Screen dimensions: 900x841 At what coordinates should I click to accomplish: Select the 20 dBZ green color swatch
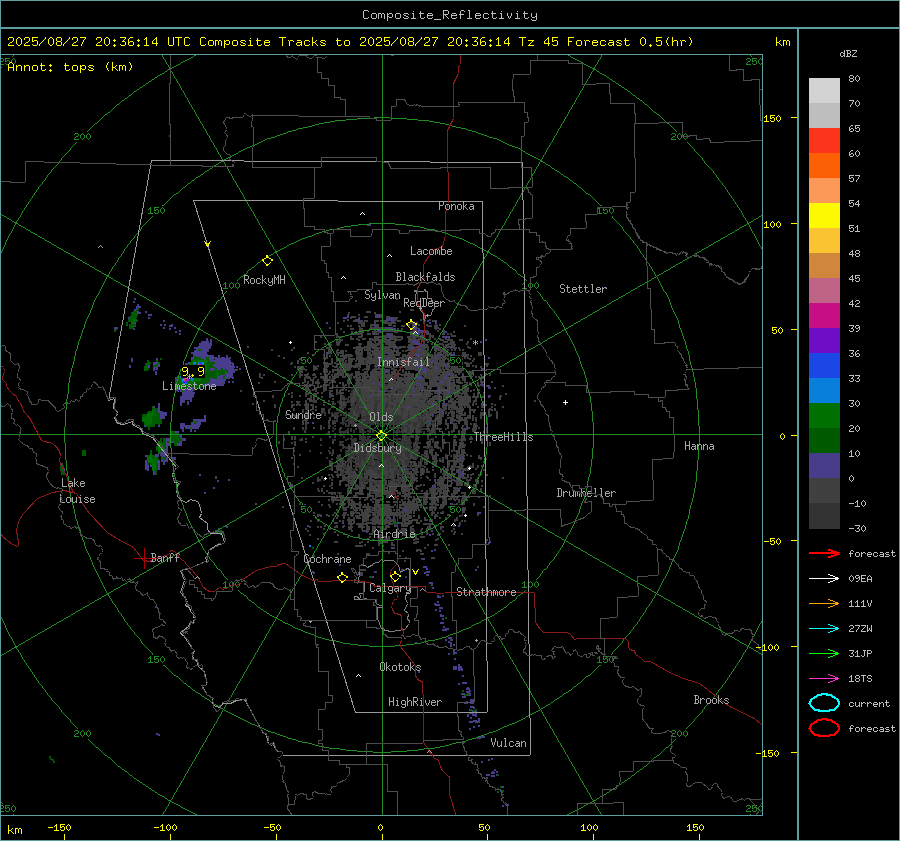[x=824, y=416]
